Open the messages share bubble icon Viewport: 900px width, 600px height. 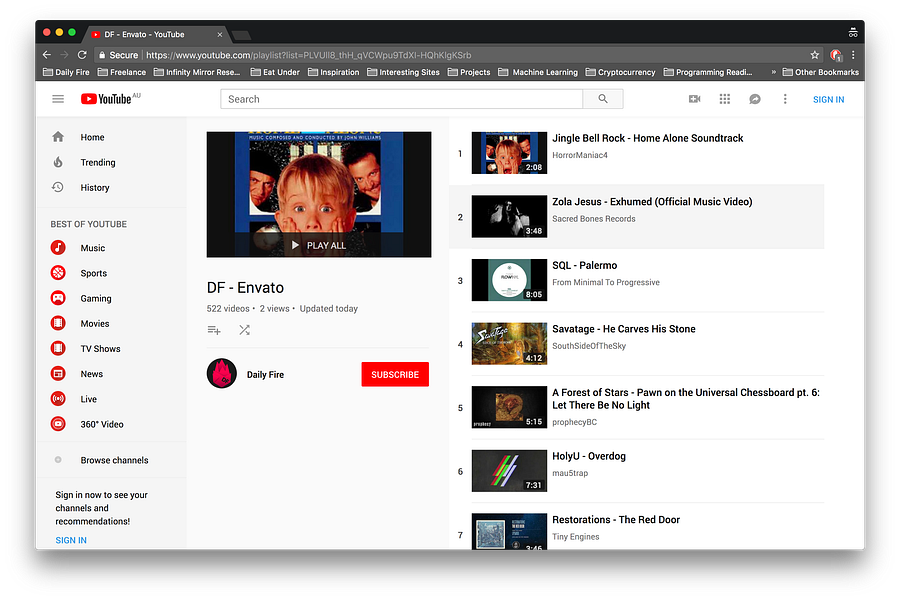coord(755,99)
